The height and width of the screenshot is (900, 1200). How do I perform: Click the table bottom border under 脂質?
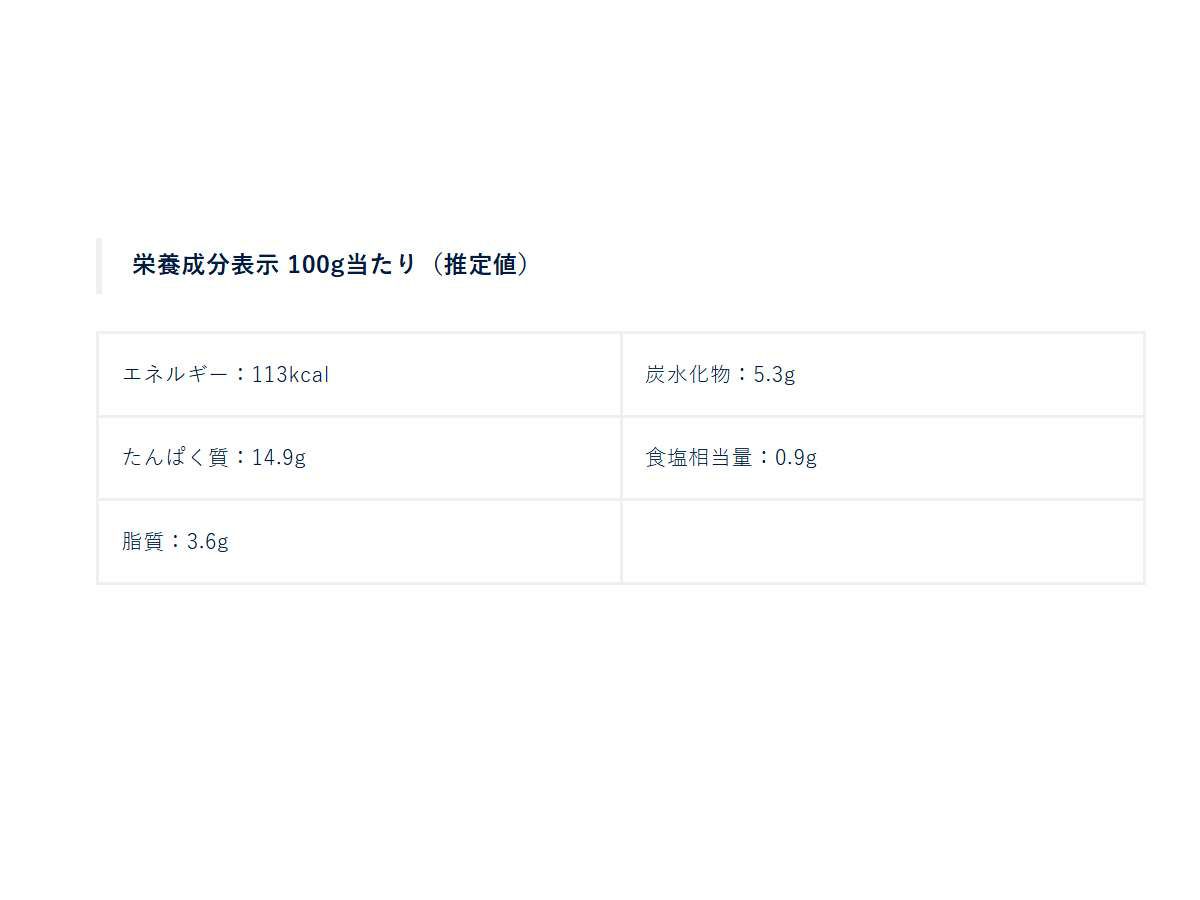coord(359,583)
